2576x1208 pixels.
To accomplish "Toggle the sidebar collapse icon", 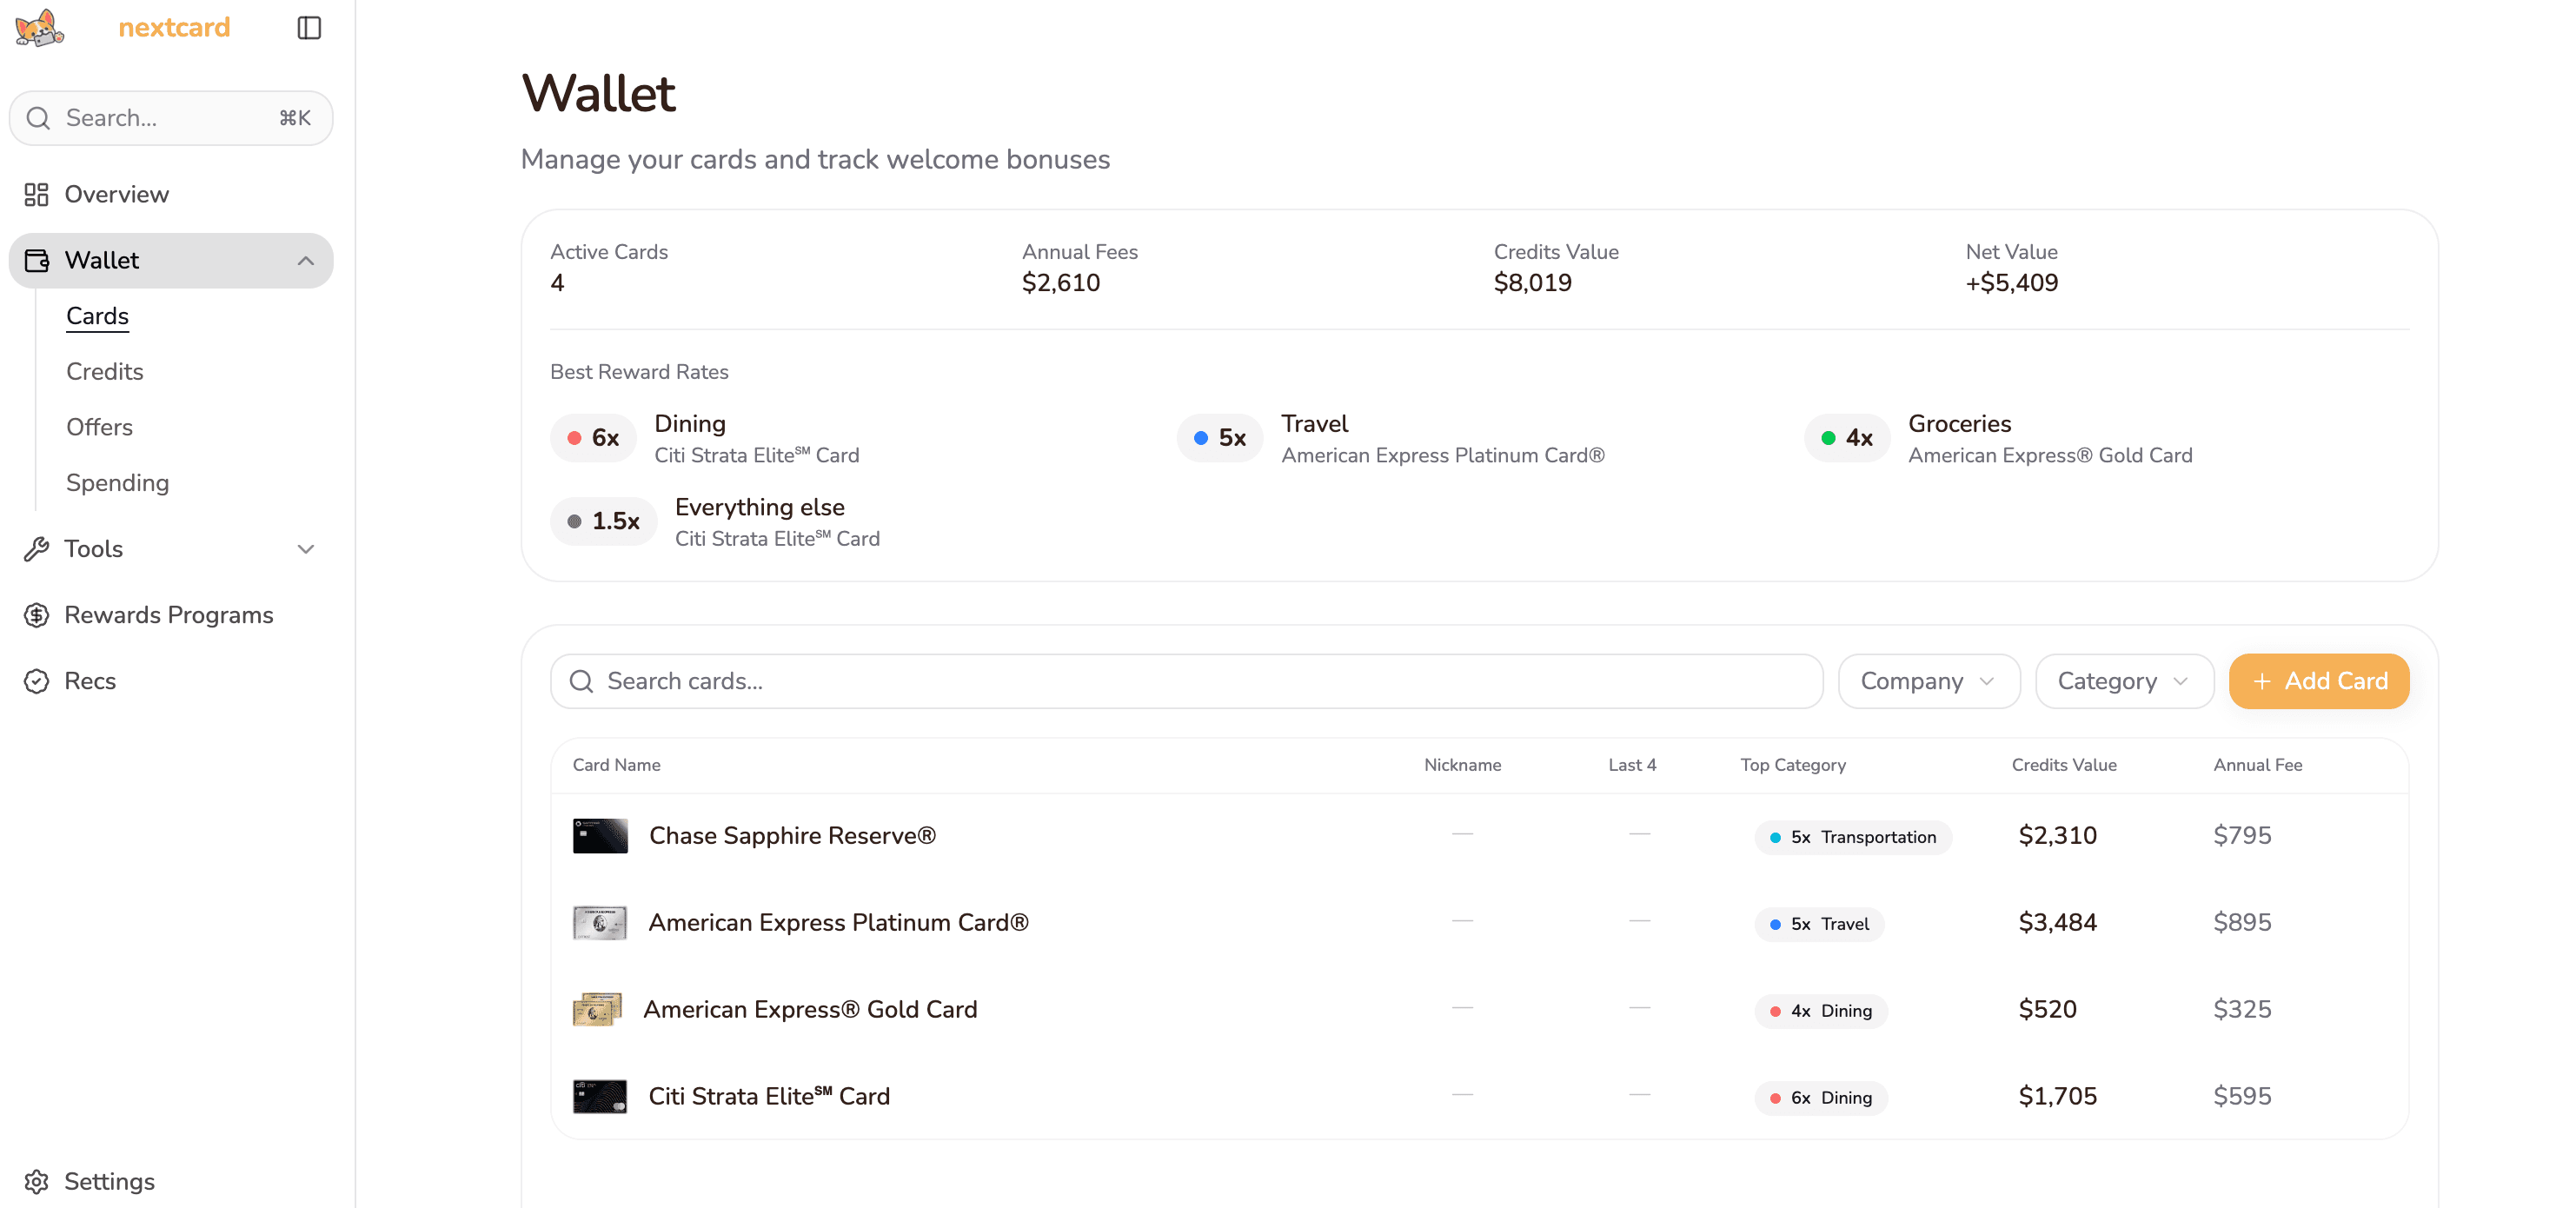I will 309,28.
